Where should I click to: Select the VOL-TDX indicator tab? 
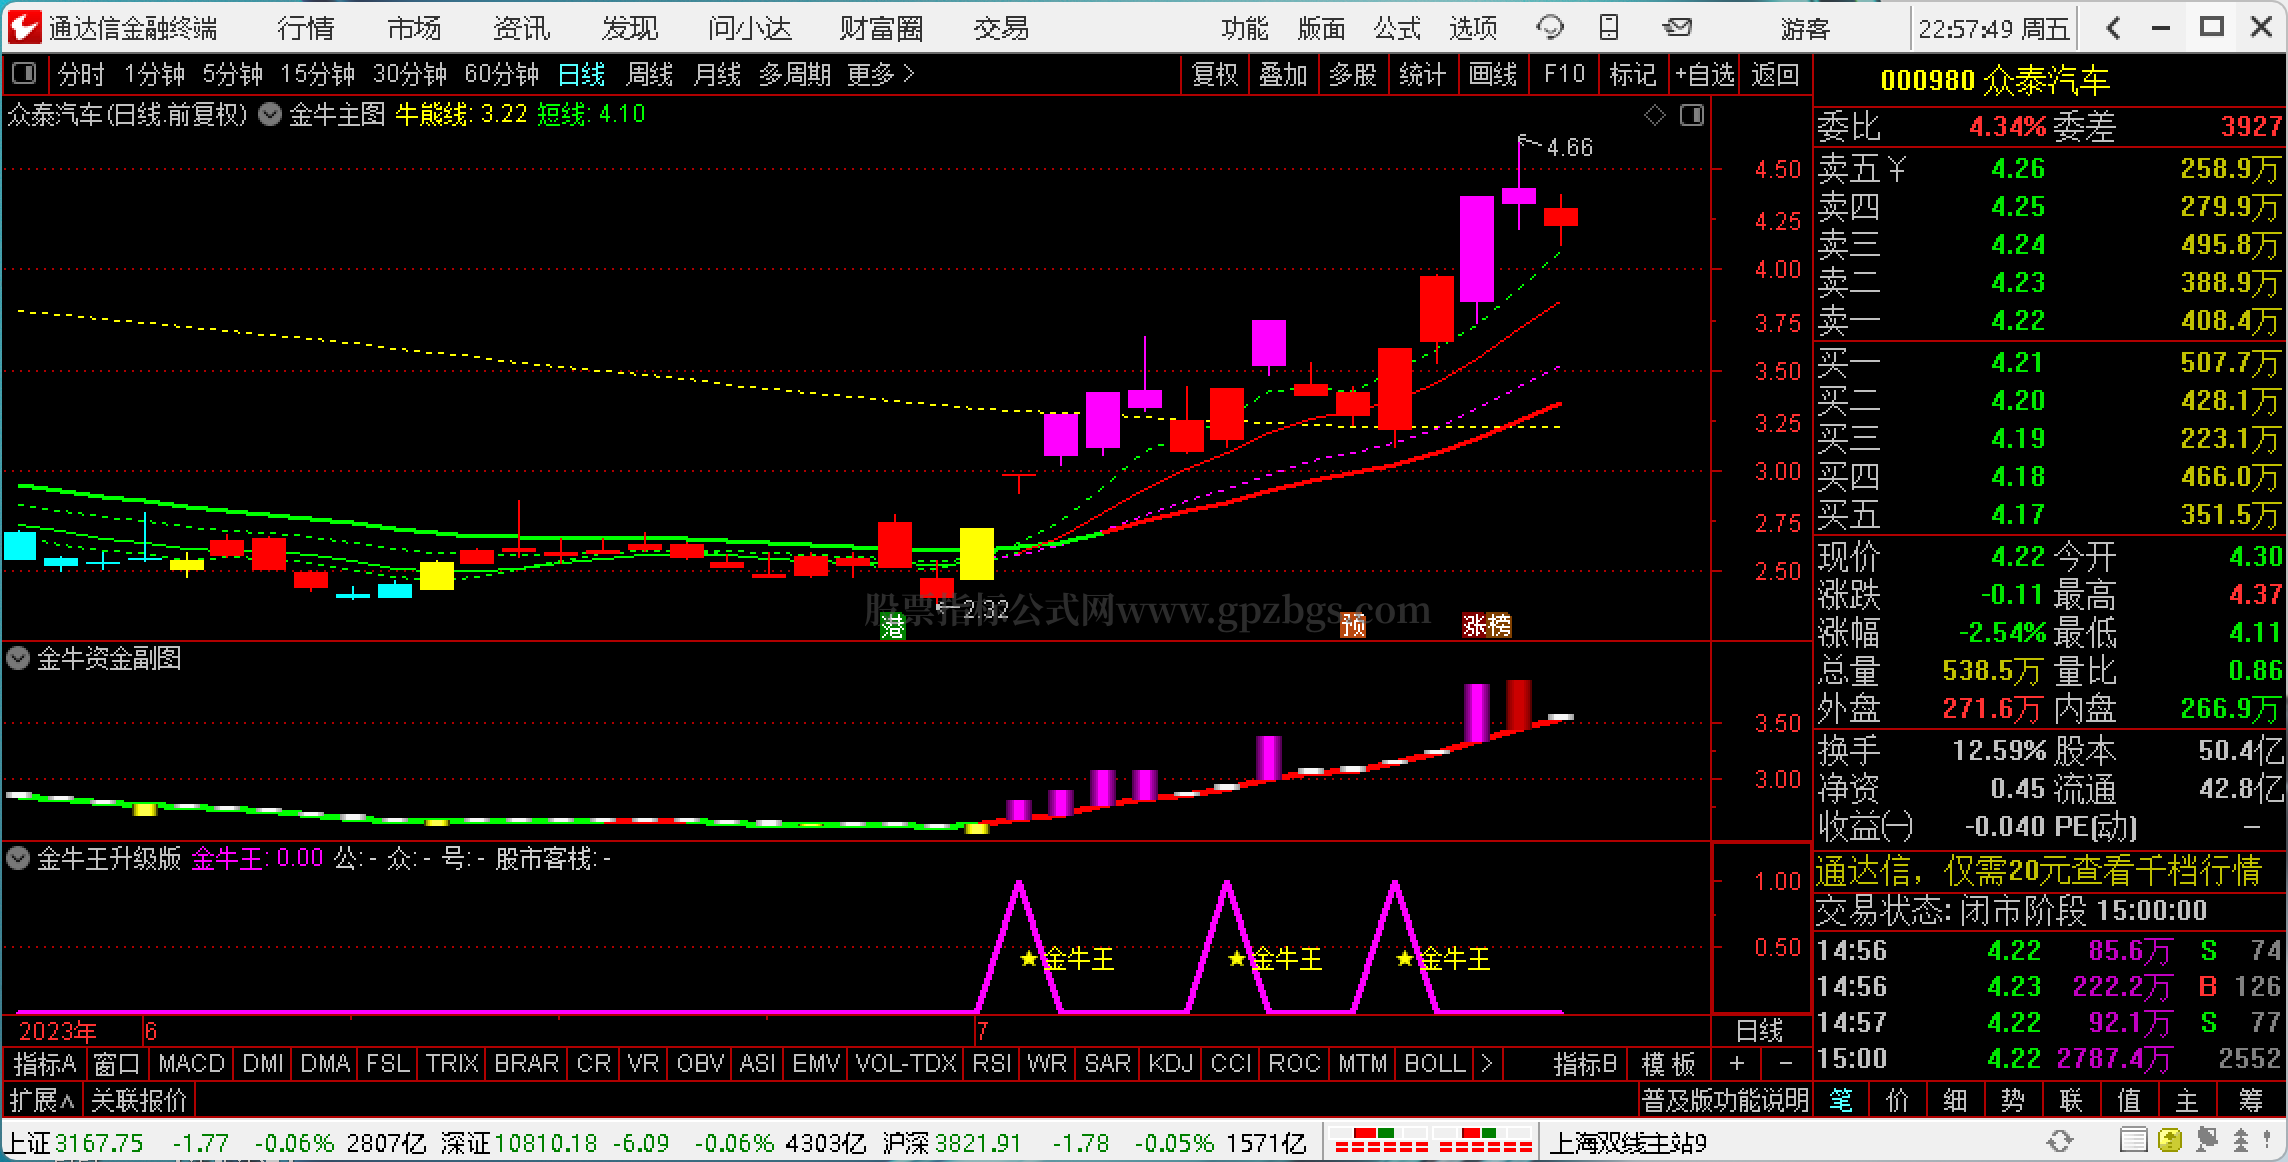click(x=906, y=1063)
